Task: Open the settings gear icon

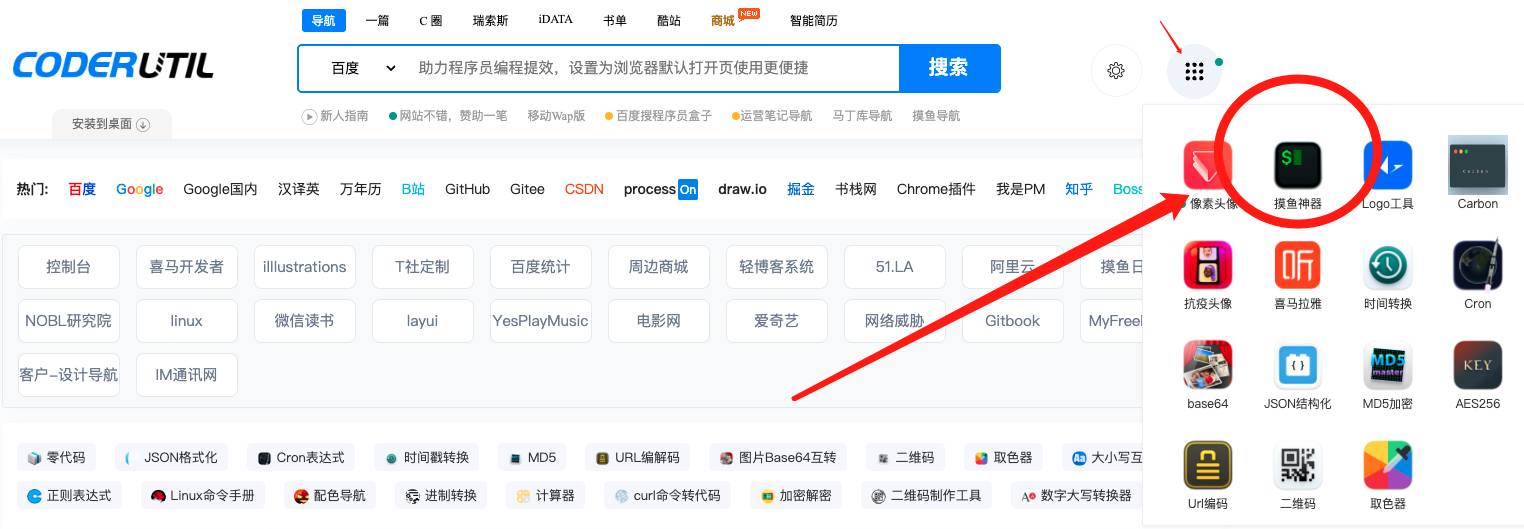Action: click(1116, 71)
